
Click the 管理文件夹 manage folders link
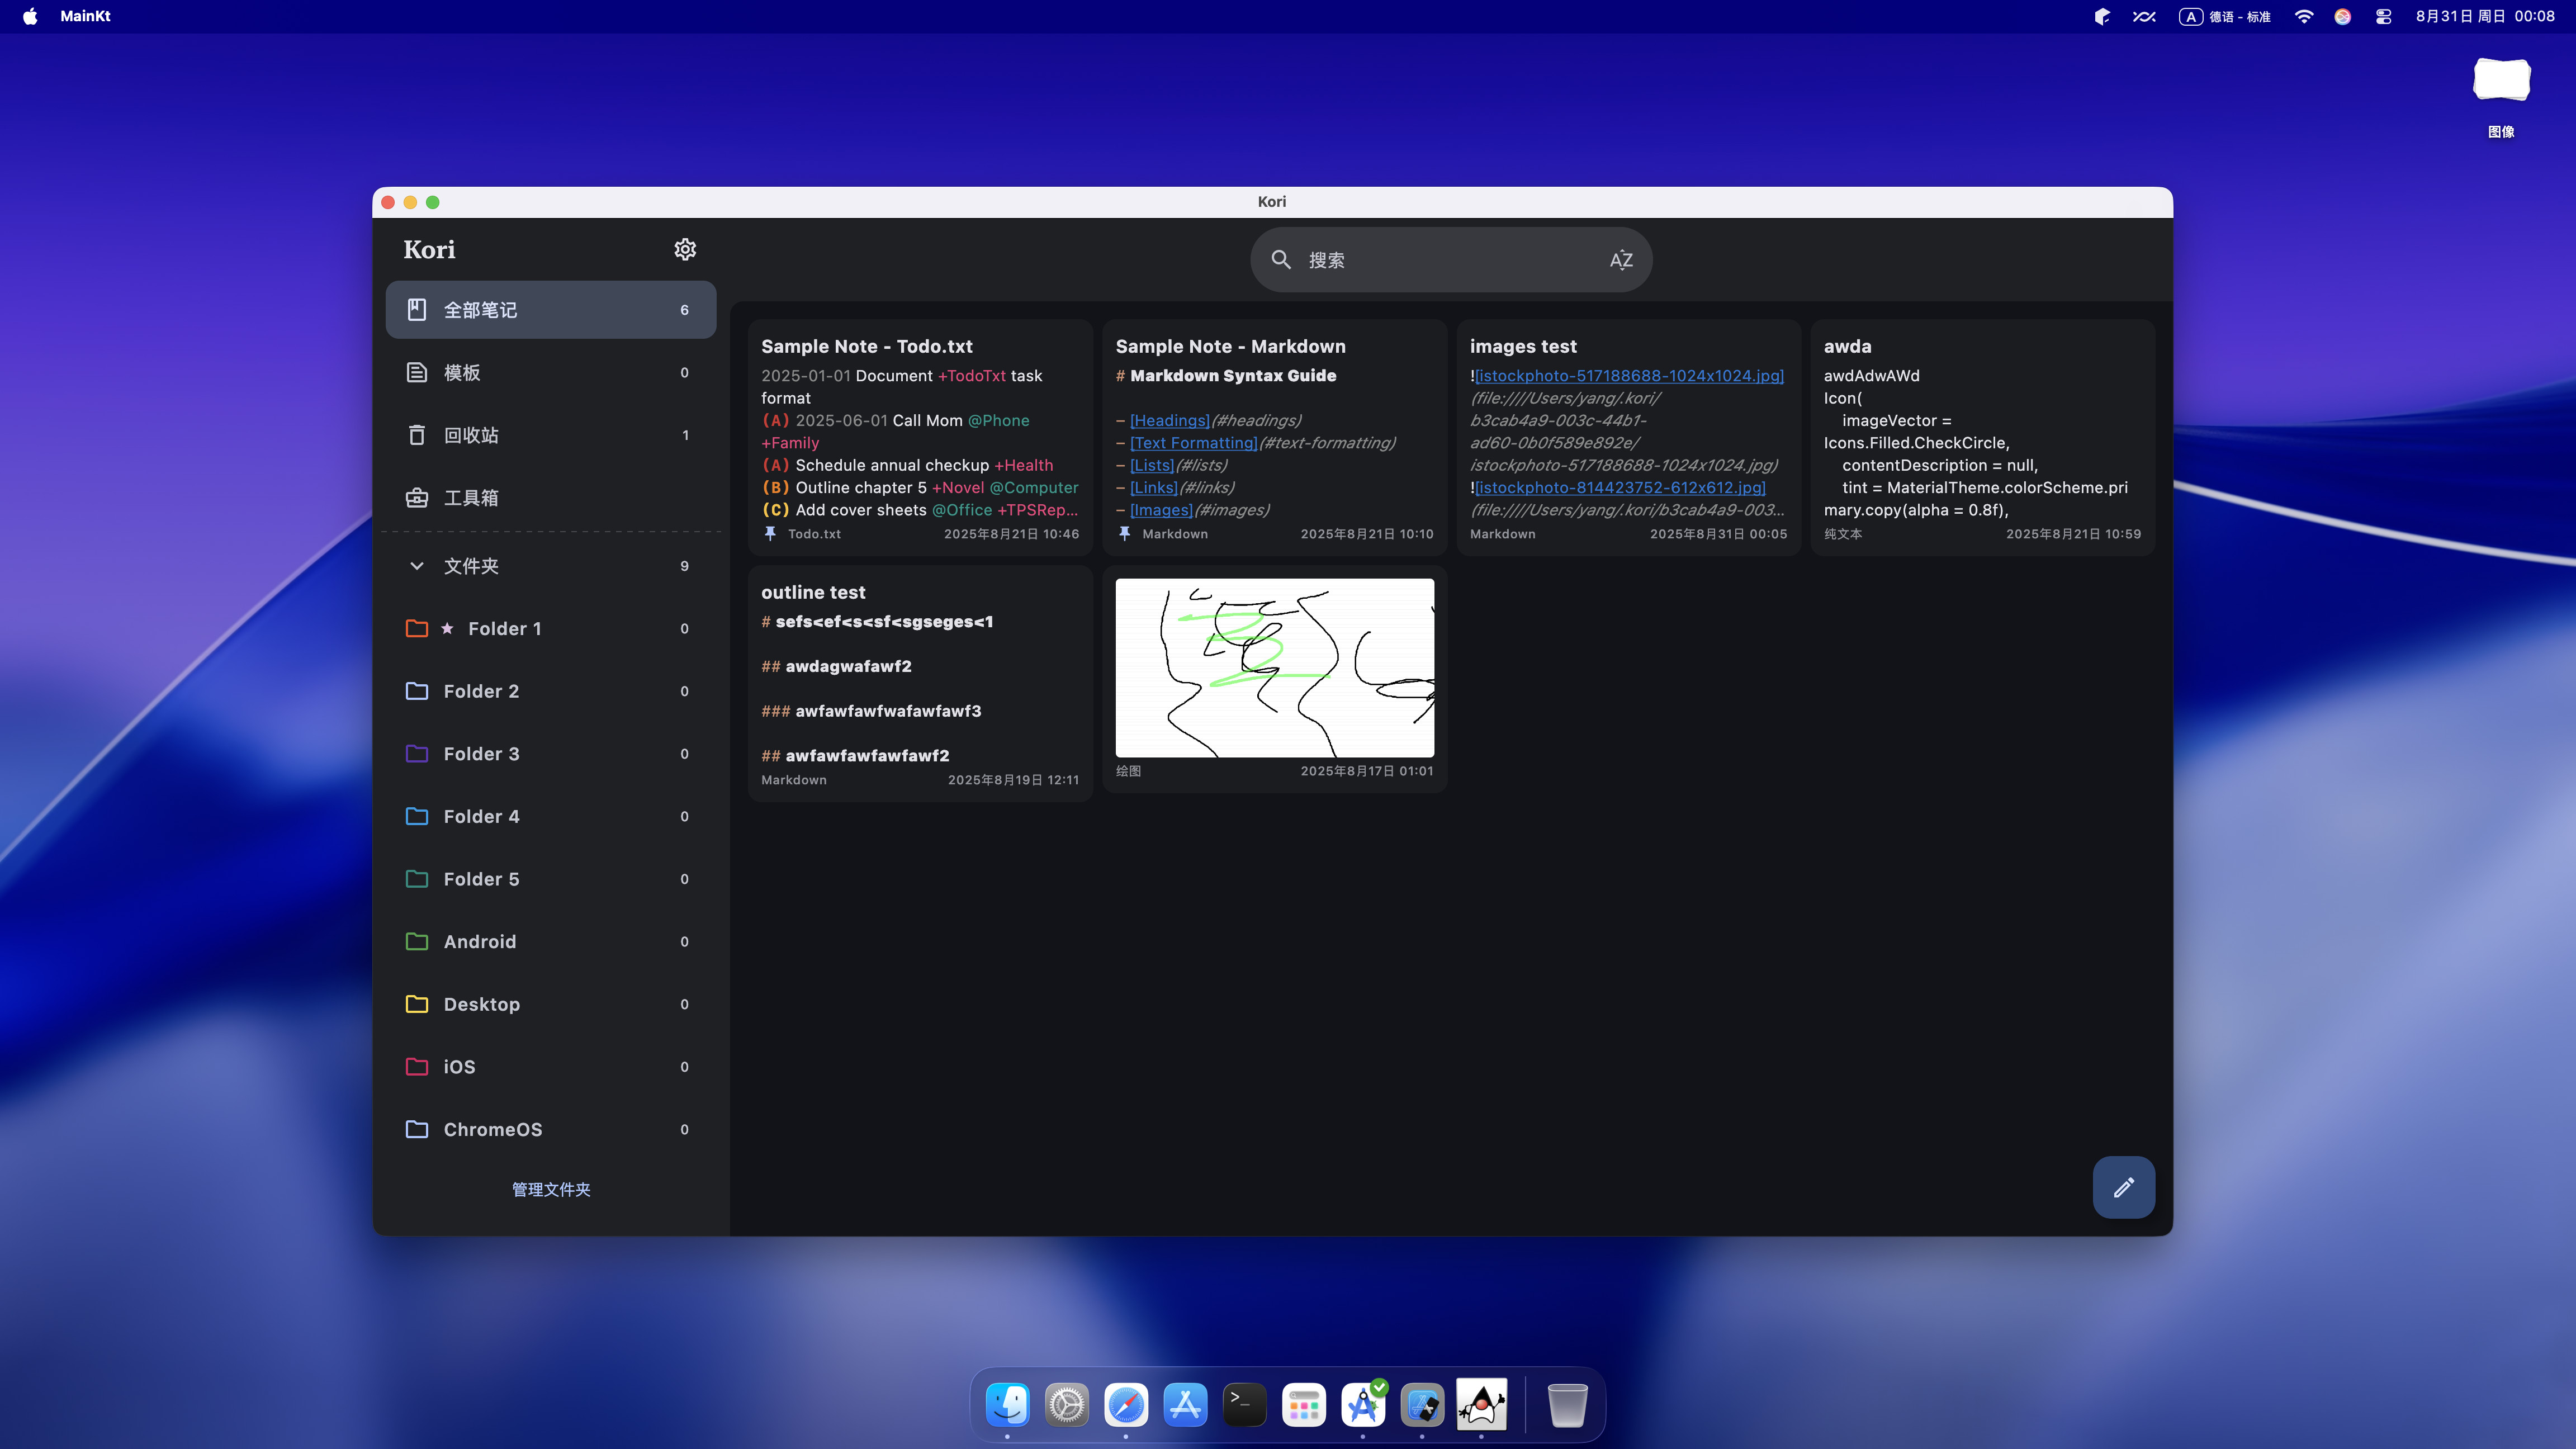tap(551, 1189)
